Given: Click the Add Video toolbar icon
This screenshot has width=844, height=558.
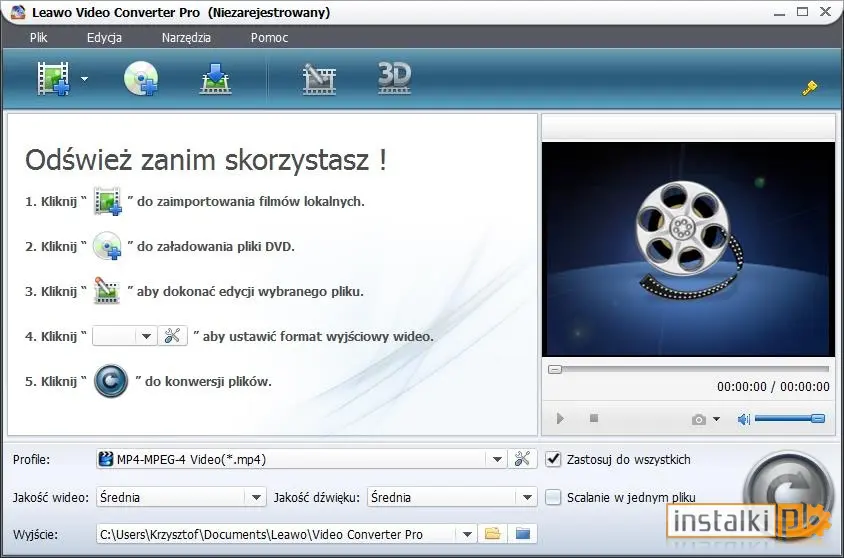Looking at the screenshot, I should [53, 79].
